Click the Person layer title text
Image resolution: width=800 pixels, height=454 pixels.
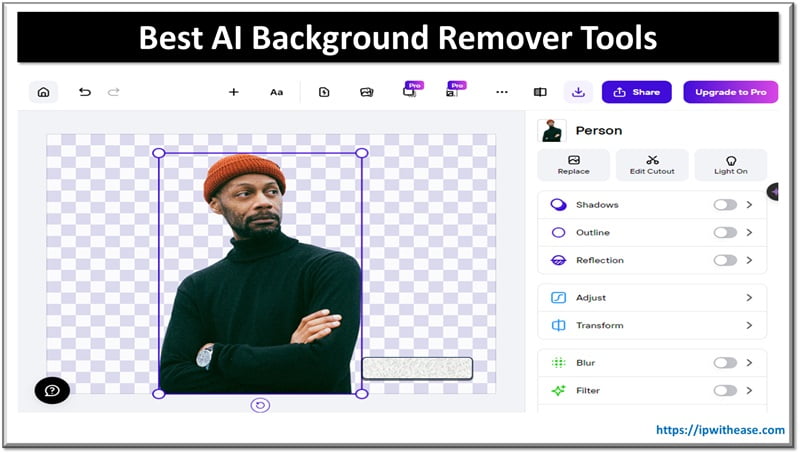(x=599, y=131)
